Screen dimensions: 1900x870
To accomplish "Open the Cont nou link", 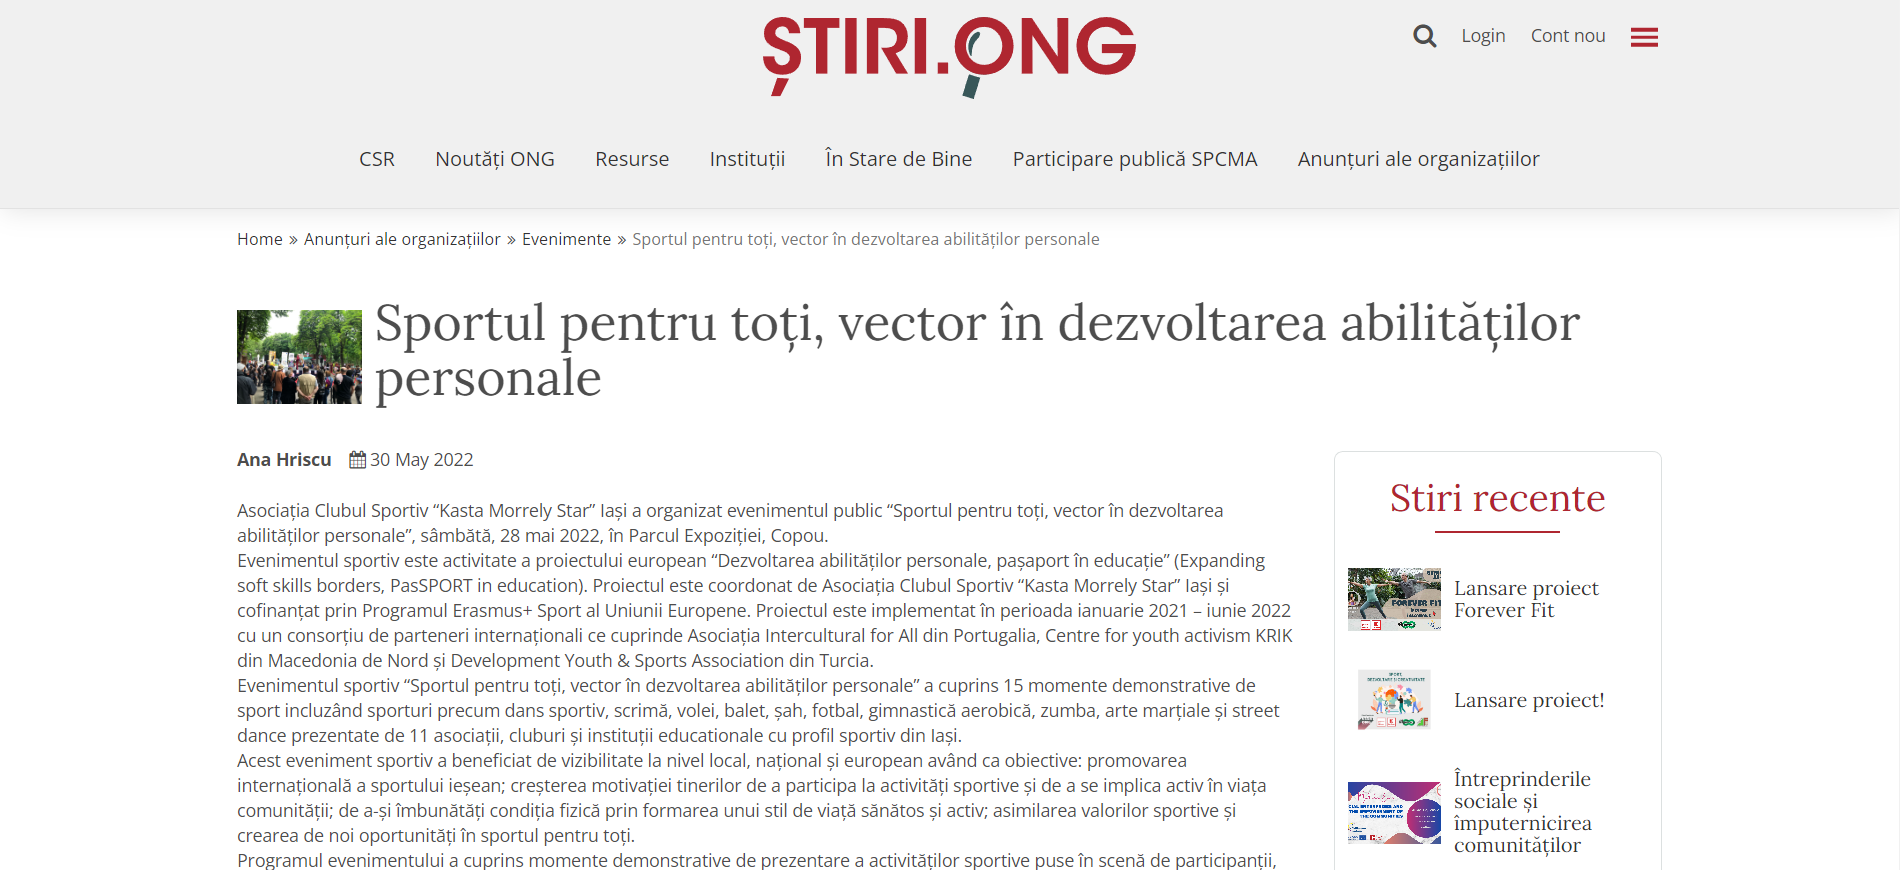I will (1568, 36).
